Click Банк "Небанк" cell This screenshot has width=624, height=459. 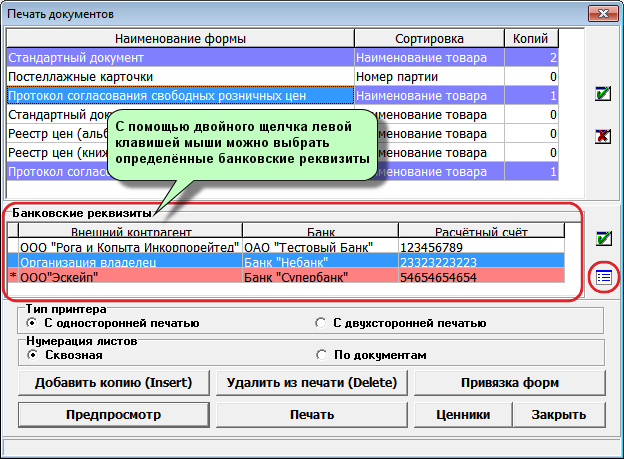[320, 262]
